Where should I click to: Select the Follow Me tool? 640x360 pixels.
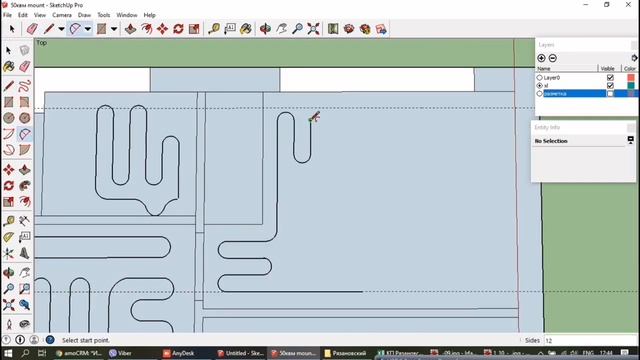coord(24,186)
